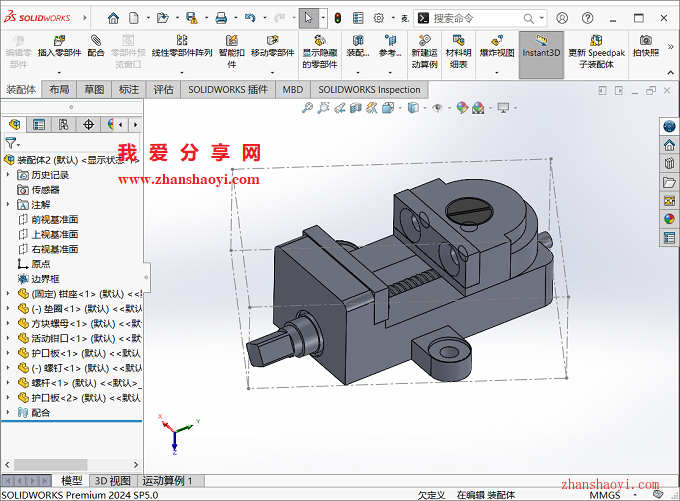Open the SOLIDWORKS Inspection tab
This screenshot has width=680, height=501.
[x=369, y=89]
